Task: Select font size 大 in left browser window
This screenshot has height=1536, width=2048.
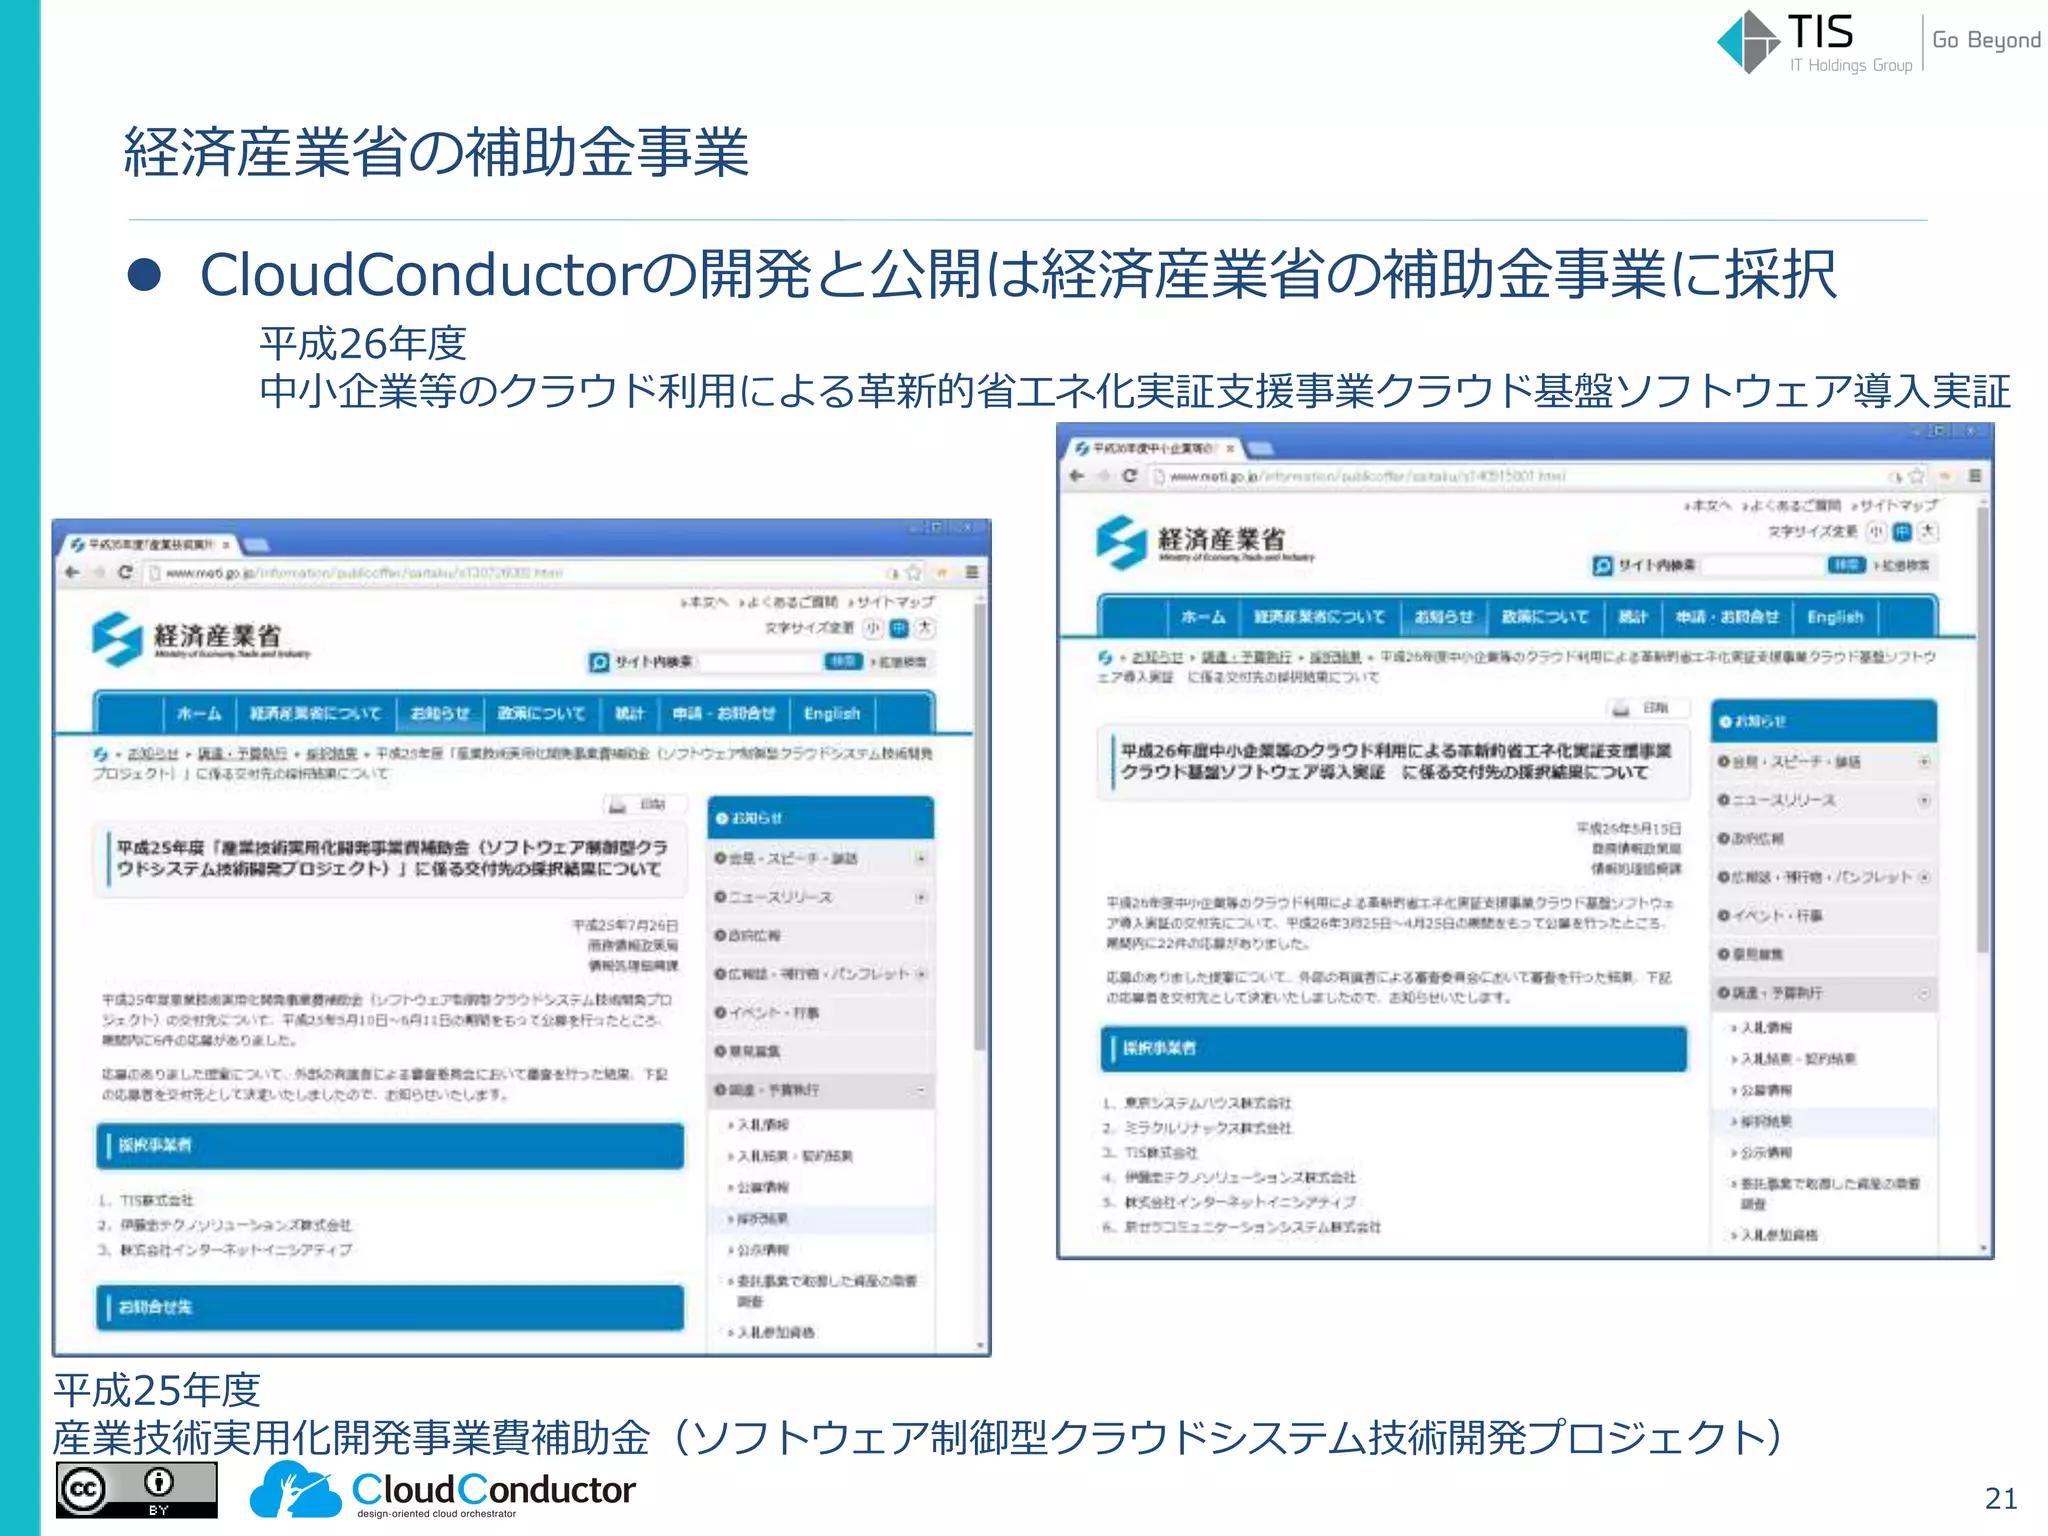Action: point(925,628)
